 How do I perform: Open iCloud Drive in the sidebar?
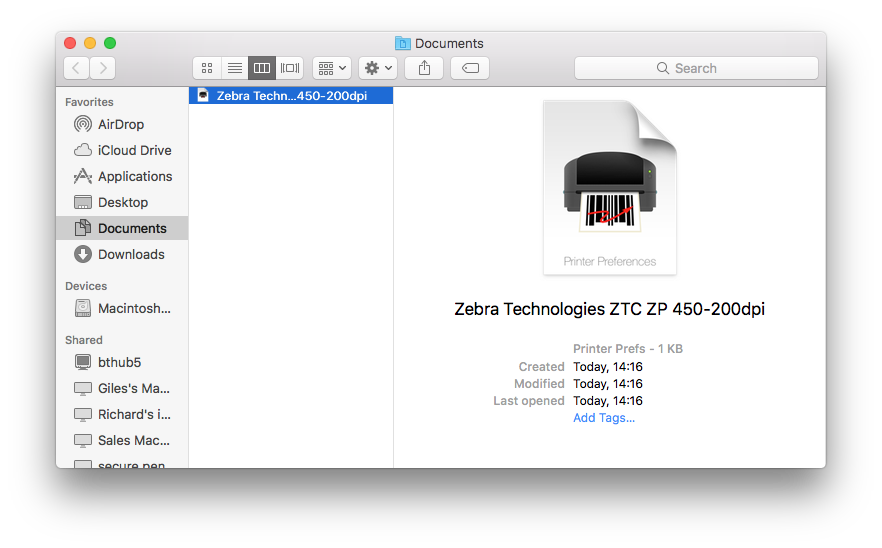tap(122, 150)
